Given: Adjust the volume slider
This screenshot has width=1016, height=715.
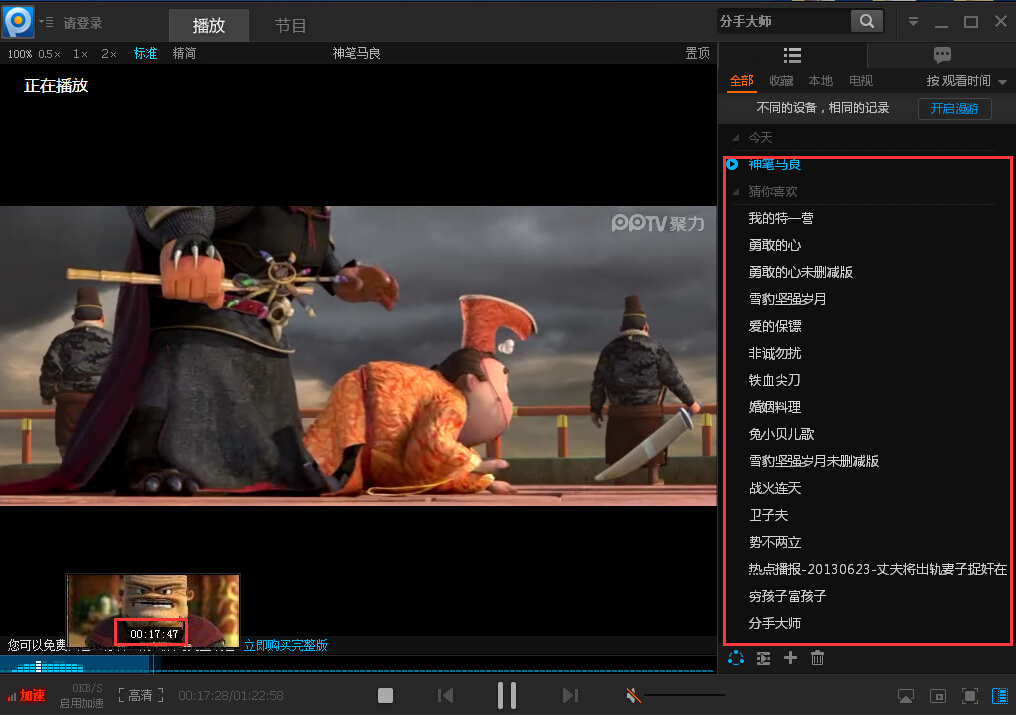Looking at the screenshot, I should (x=685, y=696).
